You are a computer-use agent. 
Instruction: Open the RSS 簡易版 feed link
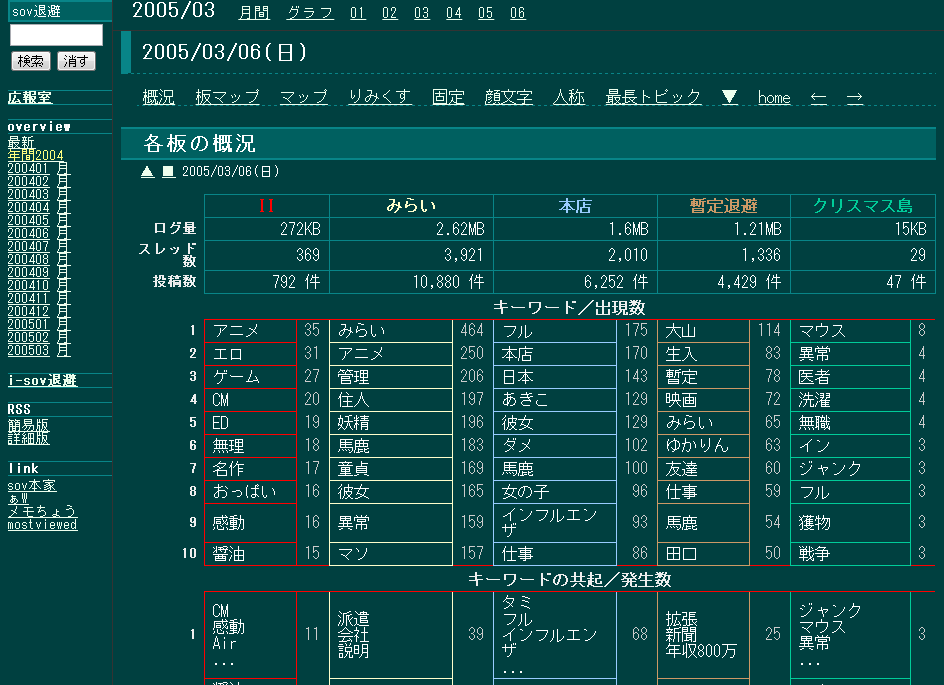28,425
